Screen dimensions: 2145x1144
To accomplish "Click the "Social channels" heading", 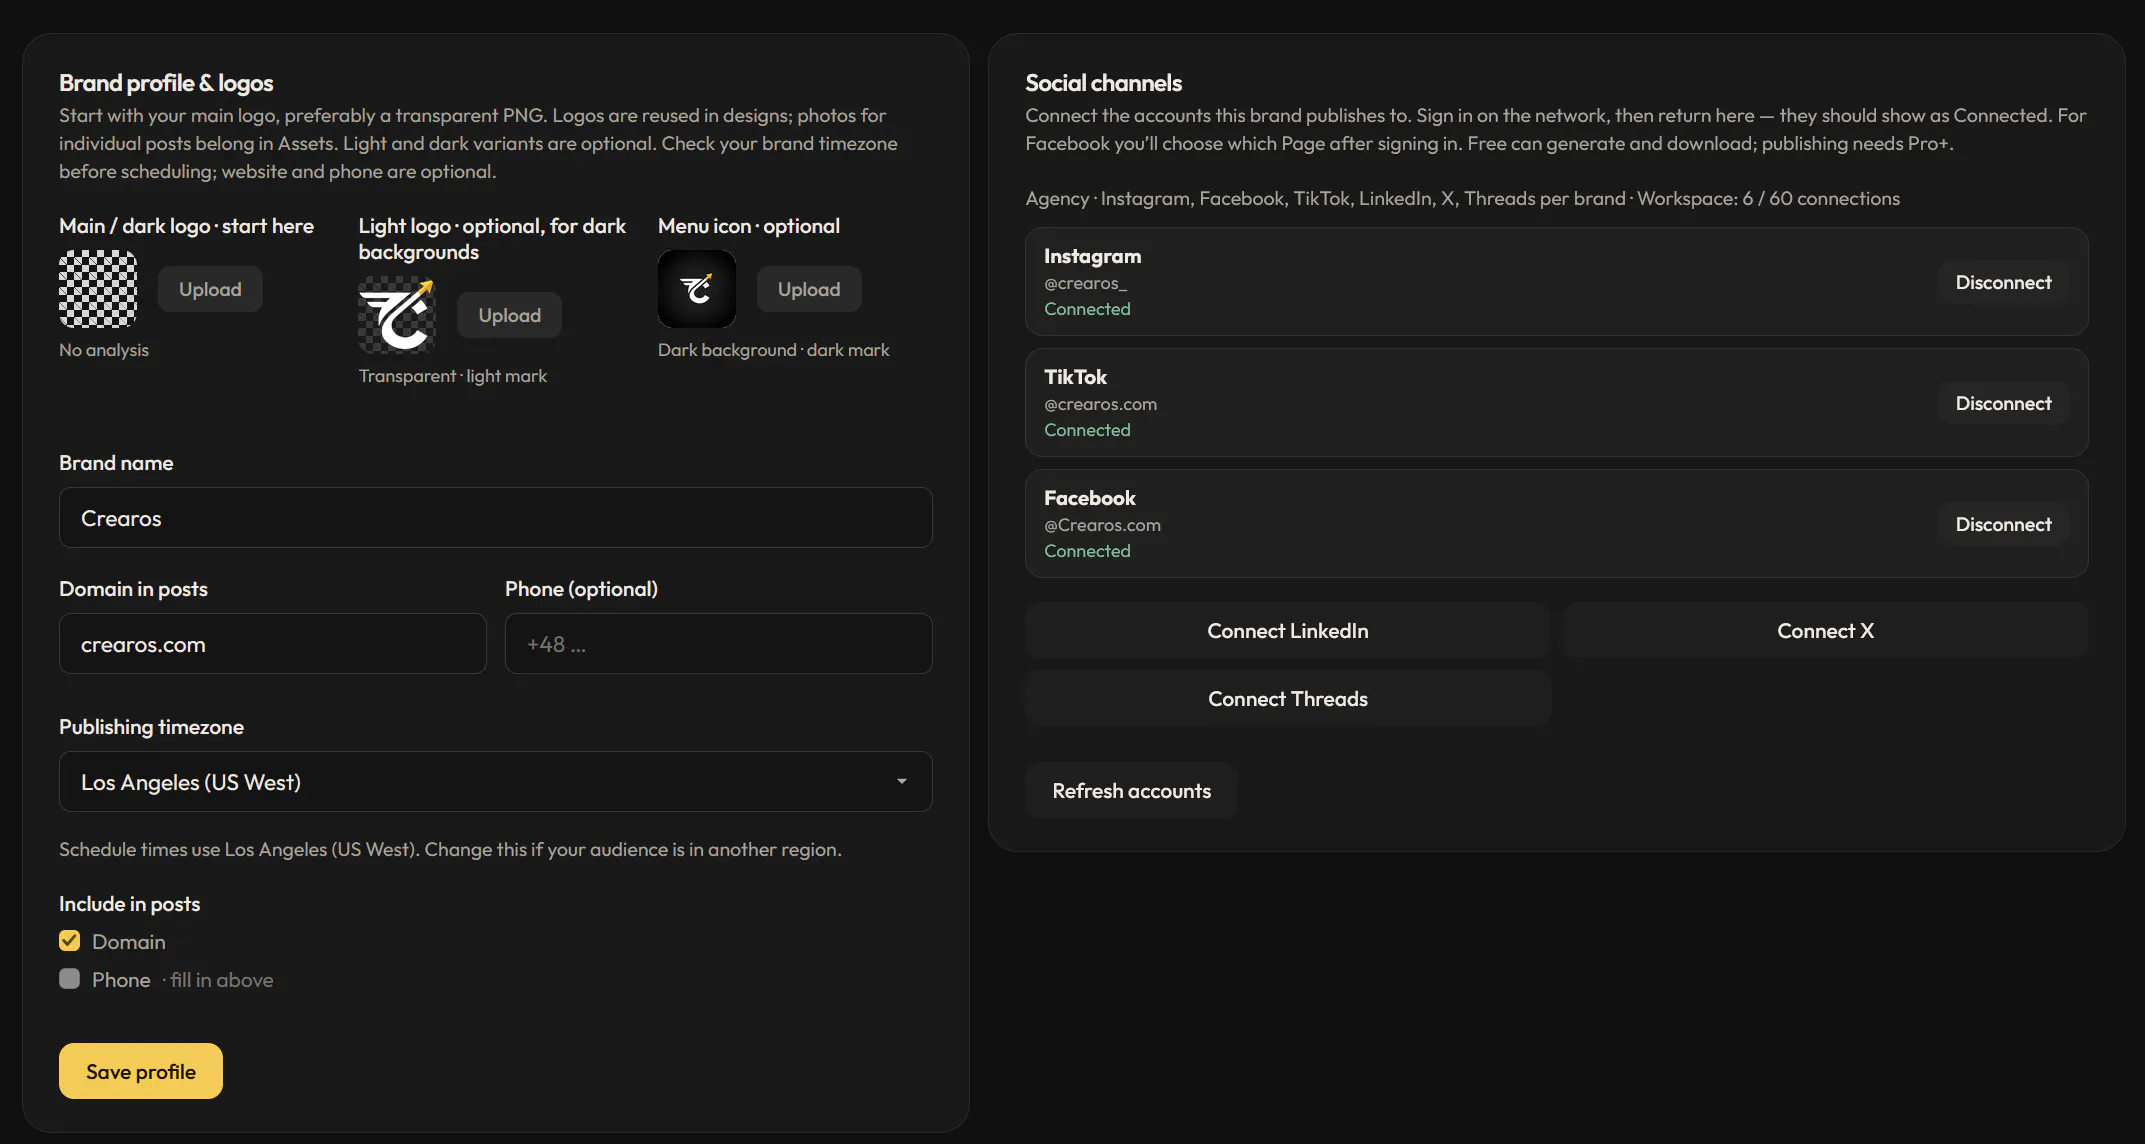I will (1104, 83).
